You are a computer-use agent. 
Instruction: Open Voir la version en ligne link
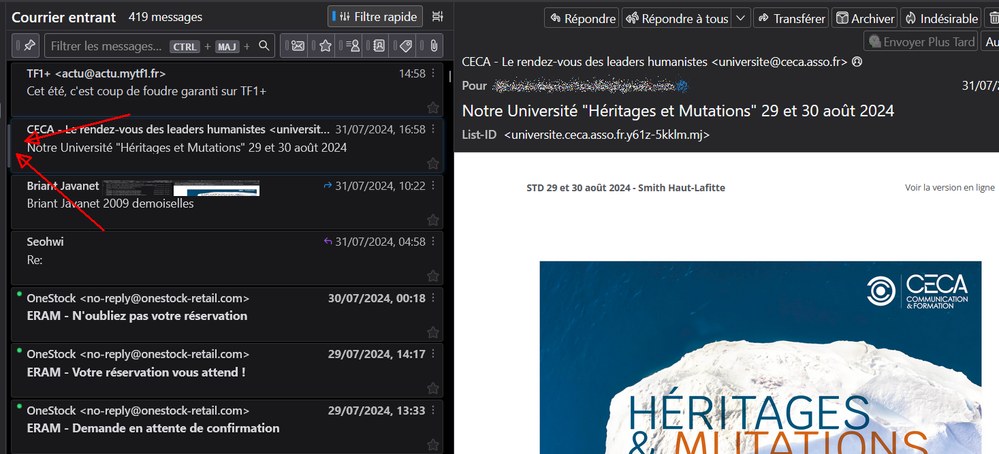tap(949, 188)
